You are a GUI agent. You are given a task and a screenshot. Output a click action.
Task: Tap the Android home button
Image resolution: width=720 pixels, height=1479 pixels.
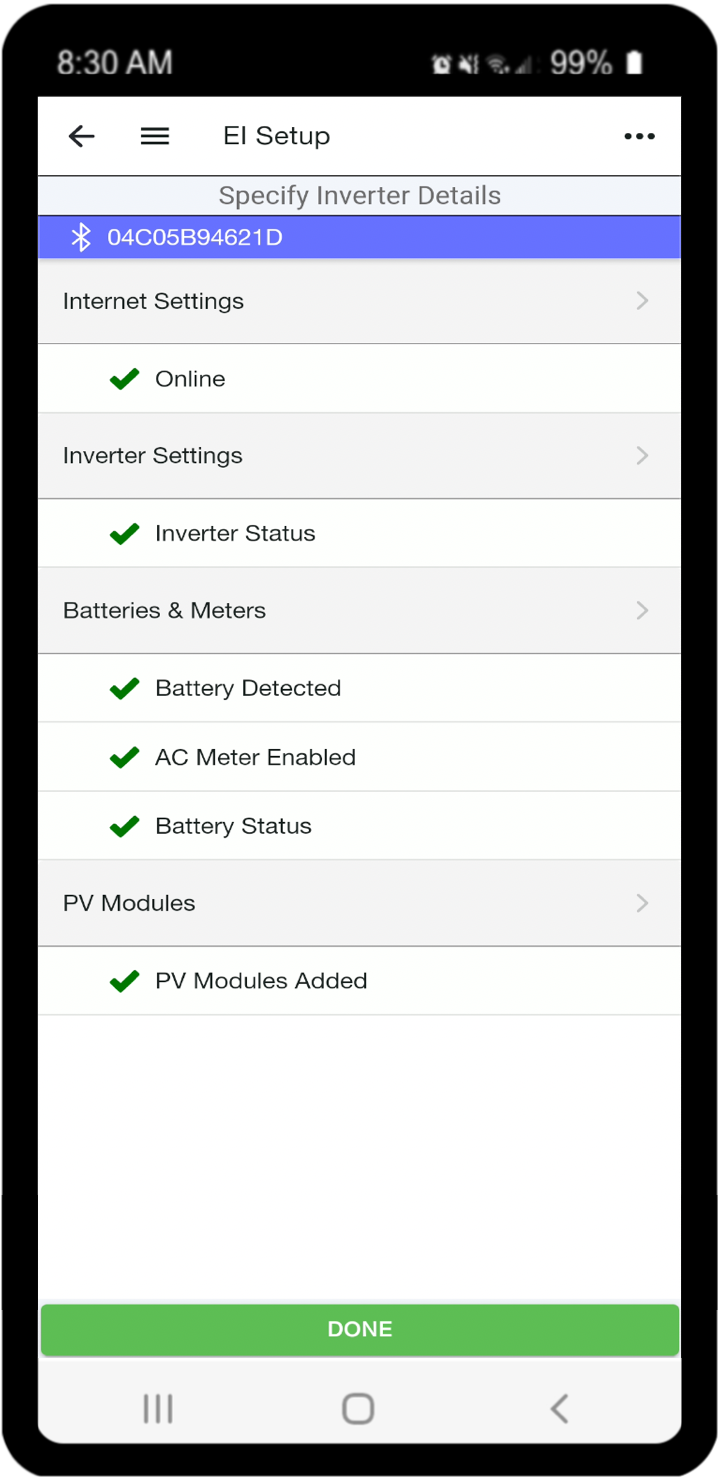[x=358, y=1408]
